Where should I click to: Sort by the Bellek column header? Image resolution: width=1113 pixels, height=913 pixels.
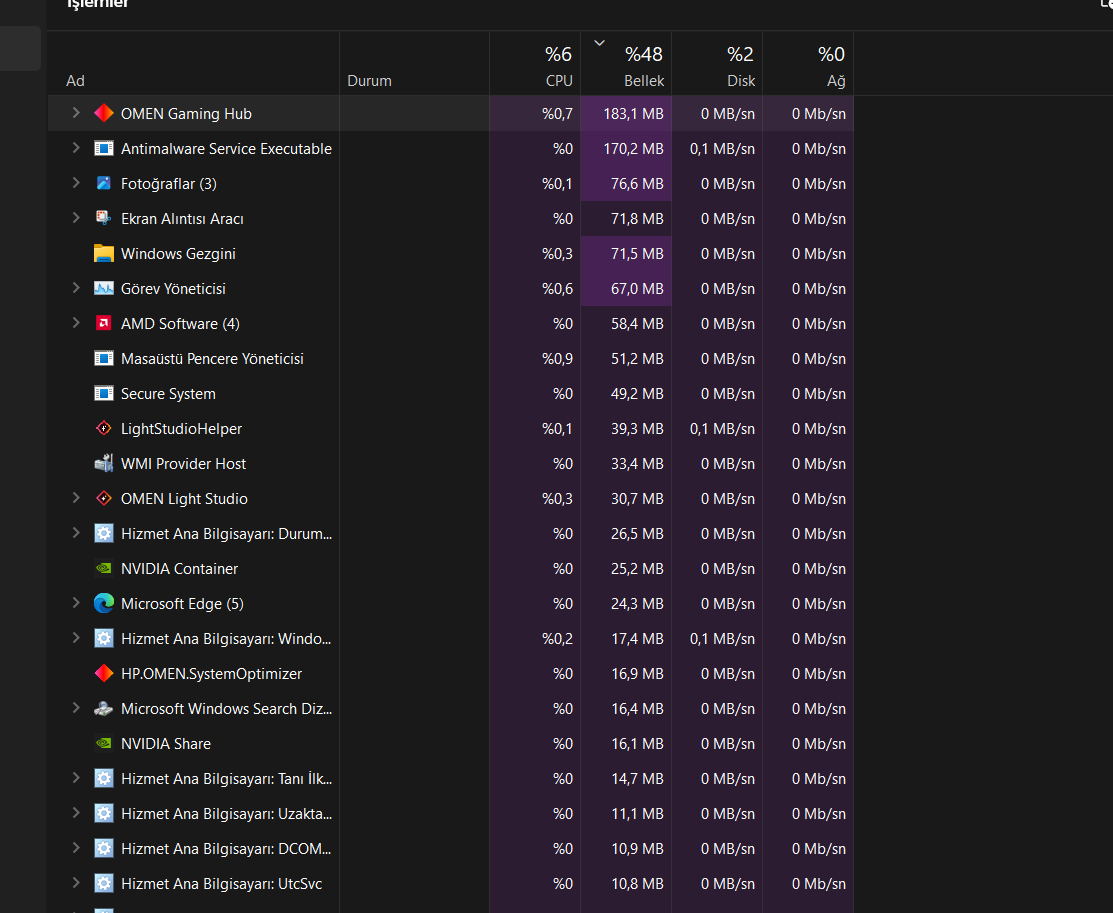626,63
